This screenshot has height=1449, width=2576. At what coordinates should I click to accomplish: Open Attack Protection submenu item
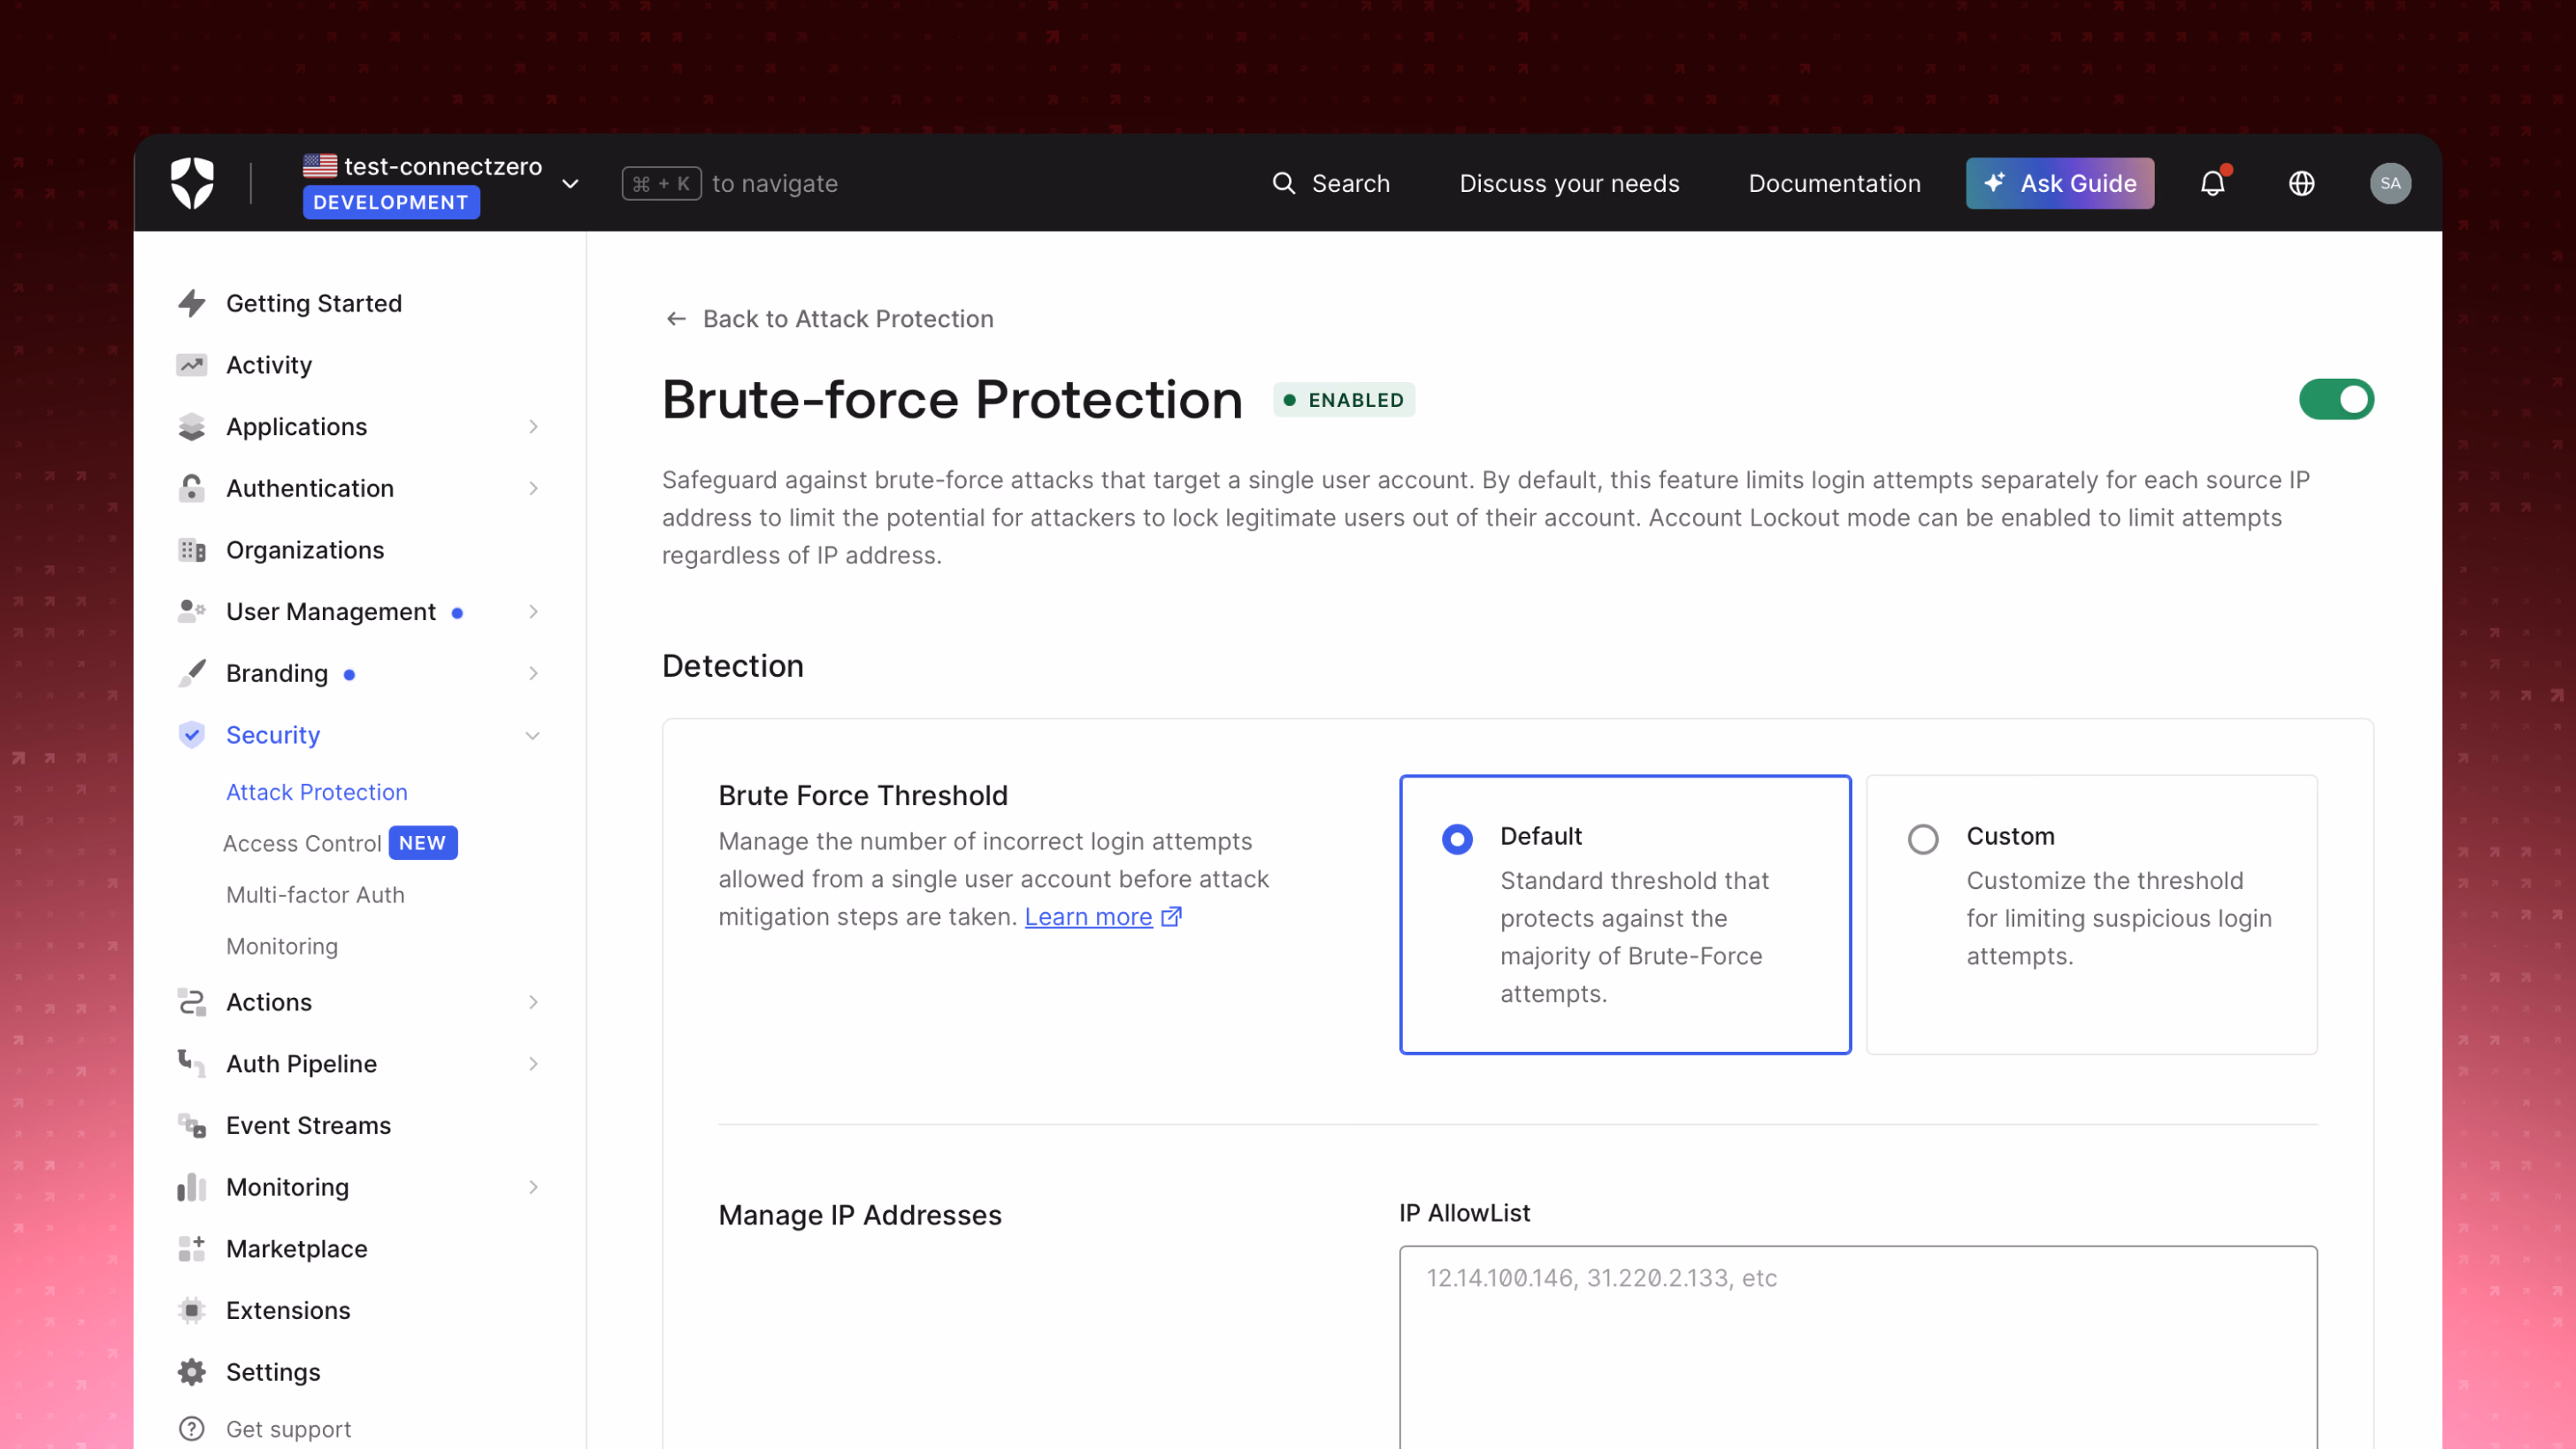(x=317, y=792)
